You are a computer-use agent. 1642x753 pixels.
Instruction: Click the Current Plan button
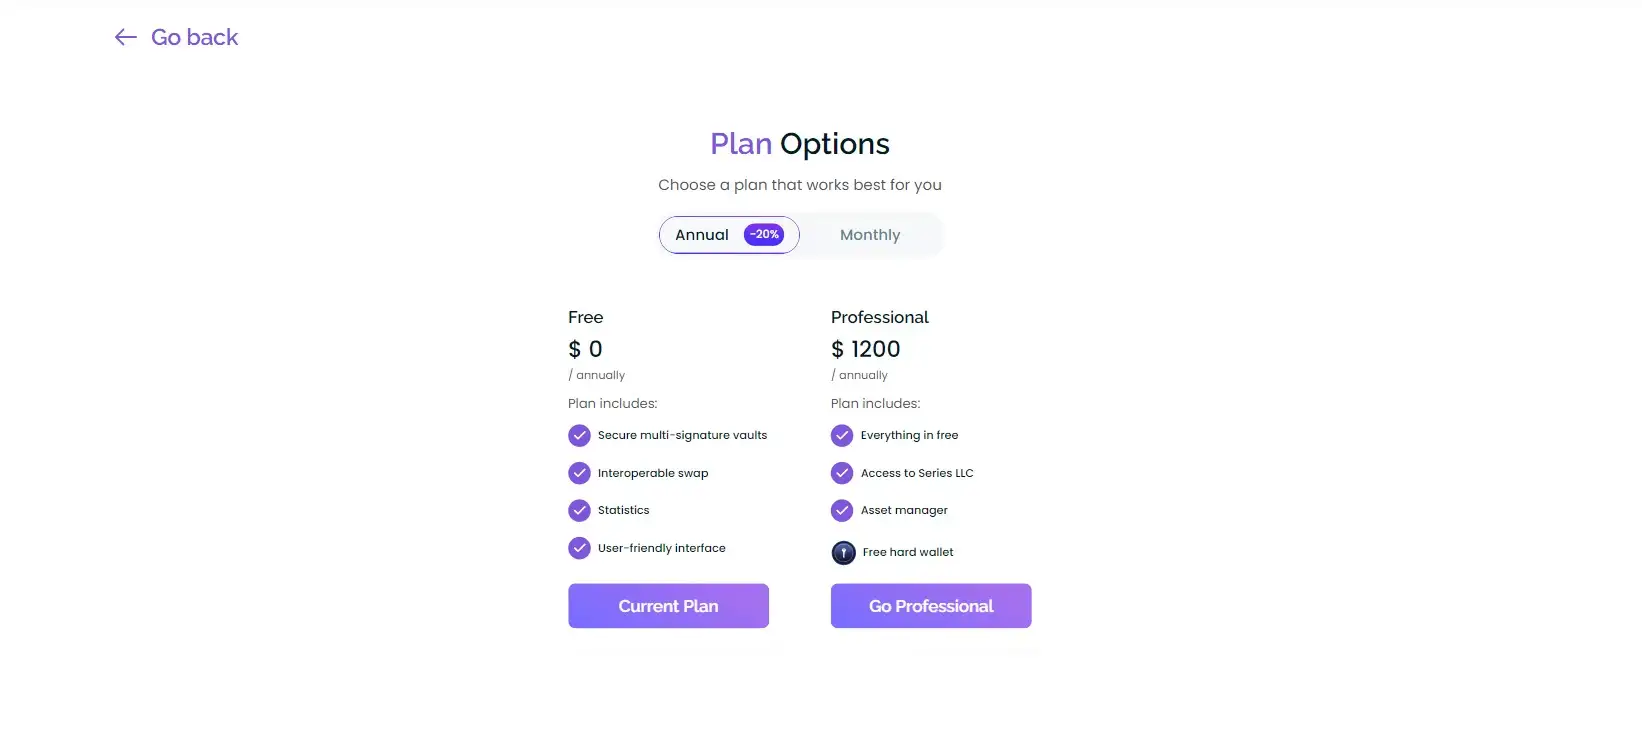pyautogui.click(x=668, y=606)
